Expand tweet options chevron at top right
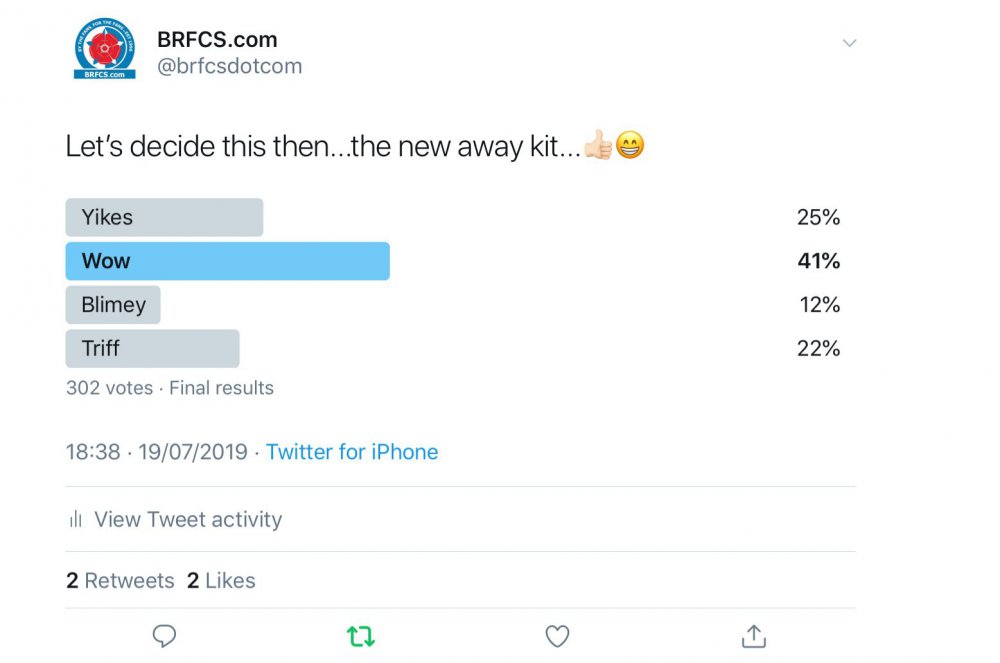 coord(849,43)
